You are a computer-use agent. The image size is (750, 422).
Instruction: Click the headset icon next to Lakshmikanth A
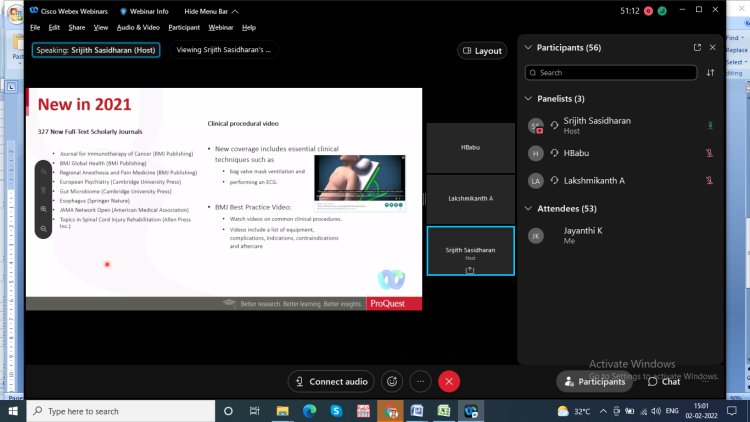coord(554,181)
